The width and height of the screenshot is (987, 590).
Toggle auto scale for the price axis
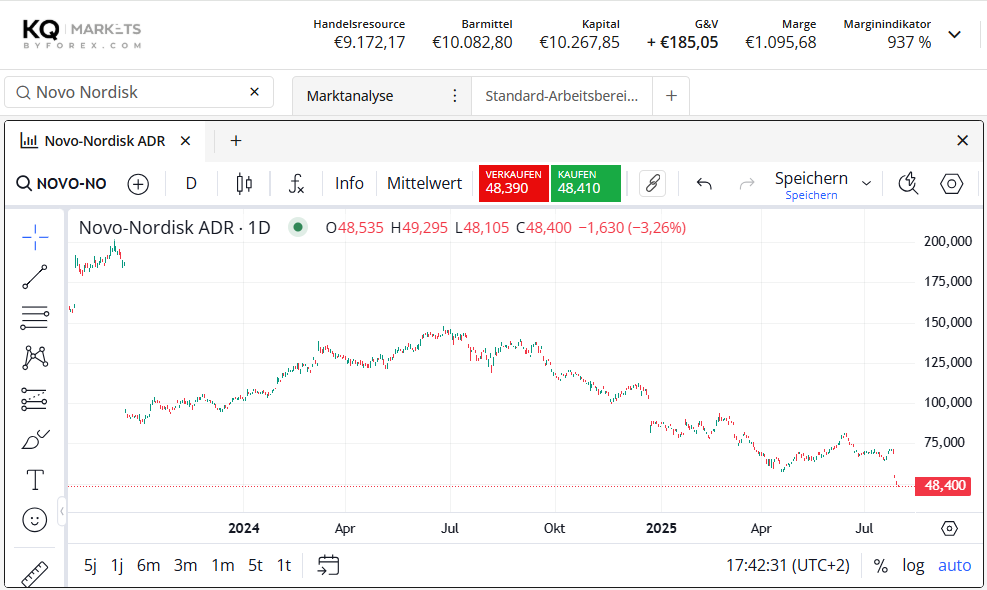coord(954,565)
